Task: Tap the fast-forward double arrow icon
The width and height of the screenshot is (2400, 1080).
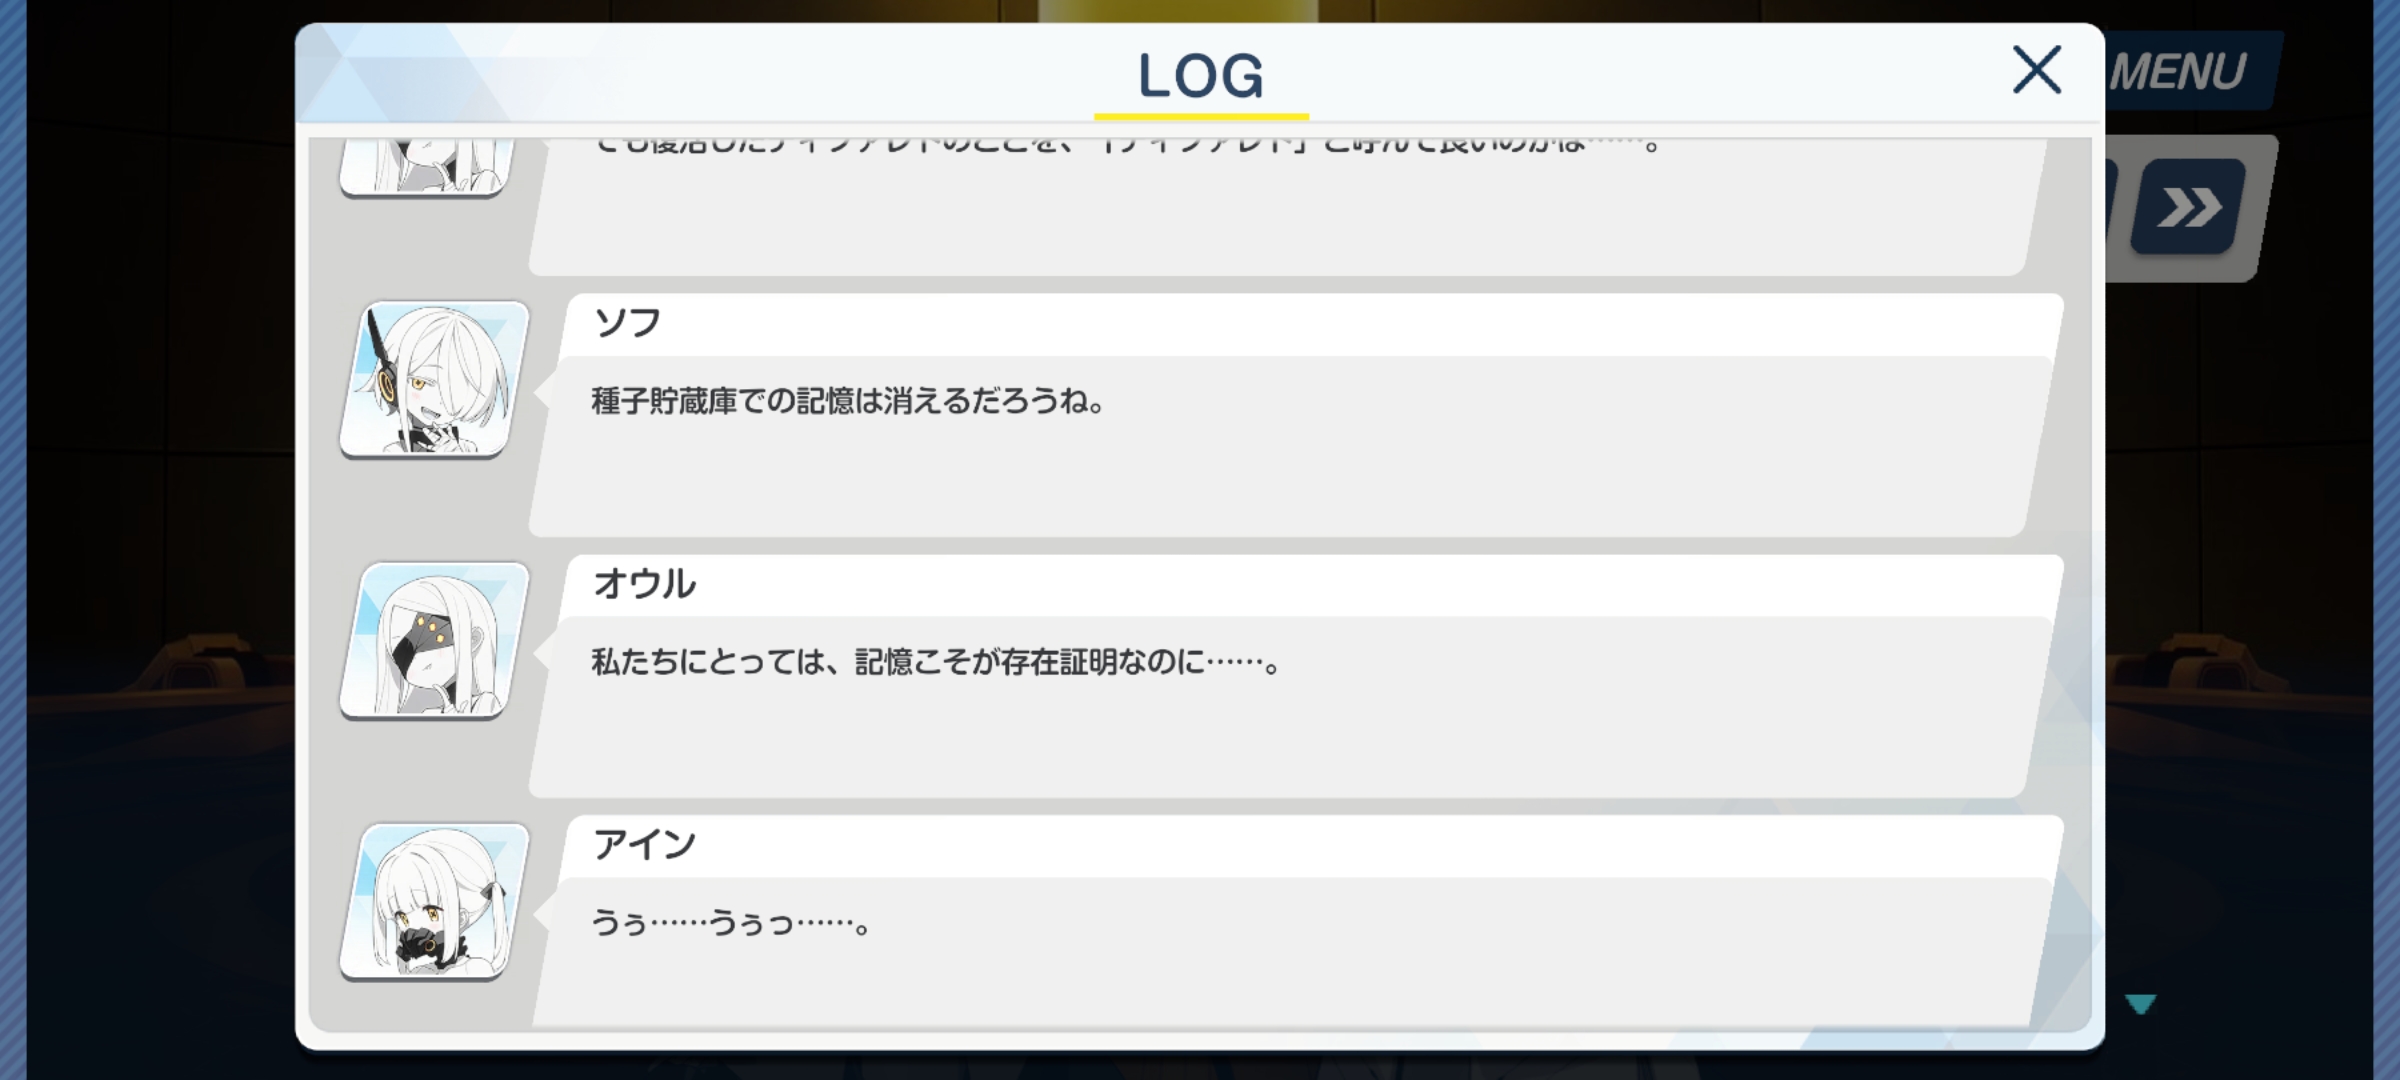Action: 2188,207
